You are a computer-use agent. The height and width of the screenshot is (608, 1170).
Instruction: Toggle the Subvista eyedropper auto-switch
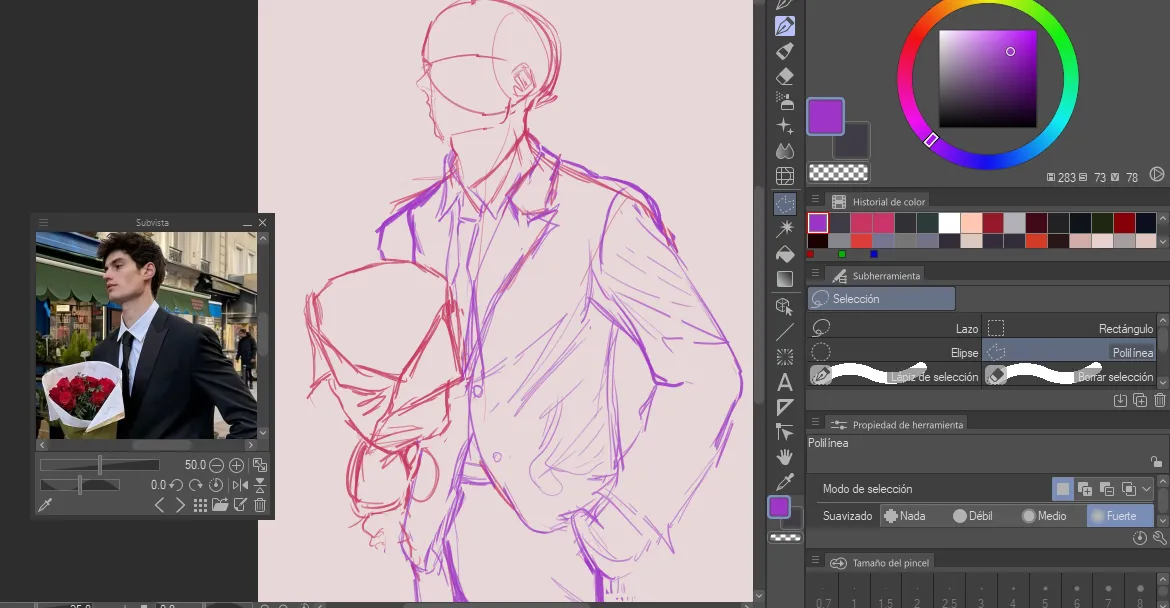pos(45,505)
